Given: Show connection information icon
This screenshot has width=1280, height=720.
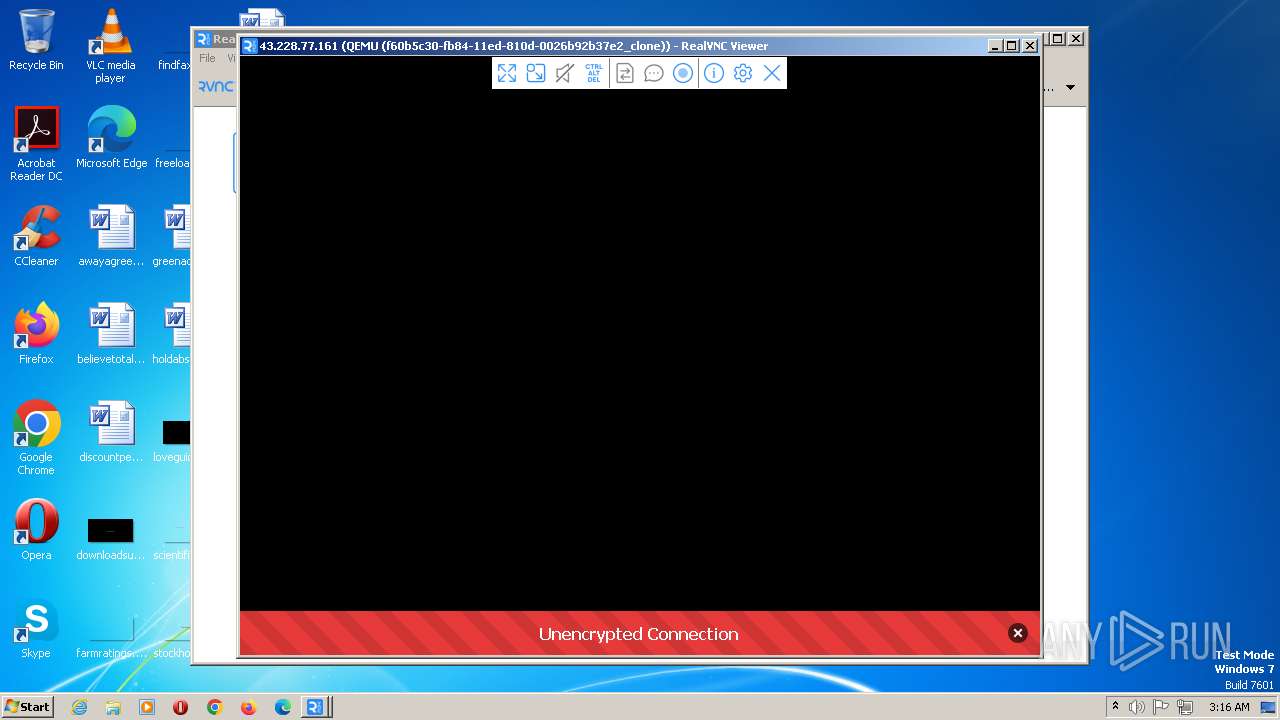Looking at the screenshot, I should pyautogui.click(x=713, y=73).
